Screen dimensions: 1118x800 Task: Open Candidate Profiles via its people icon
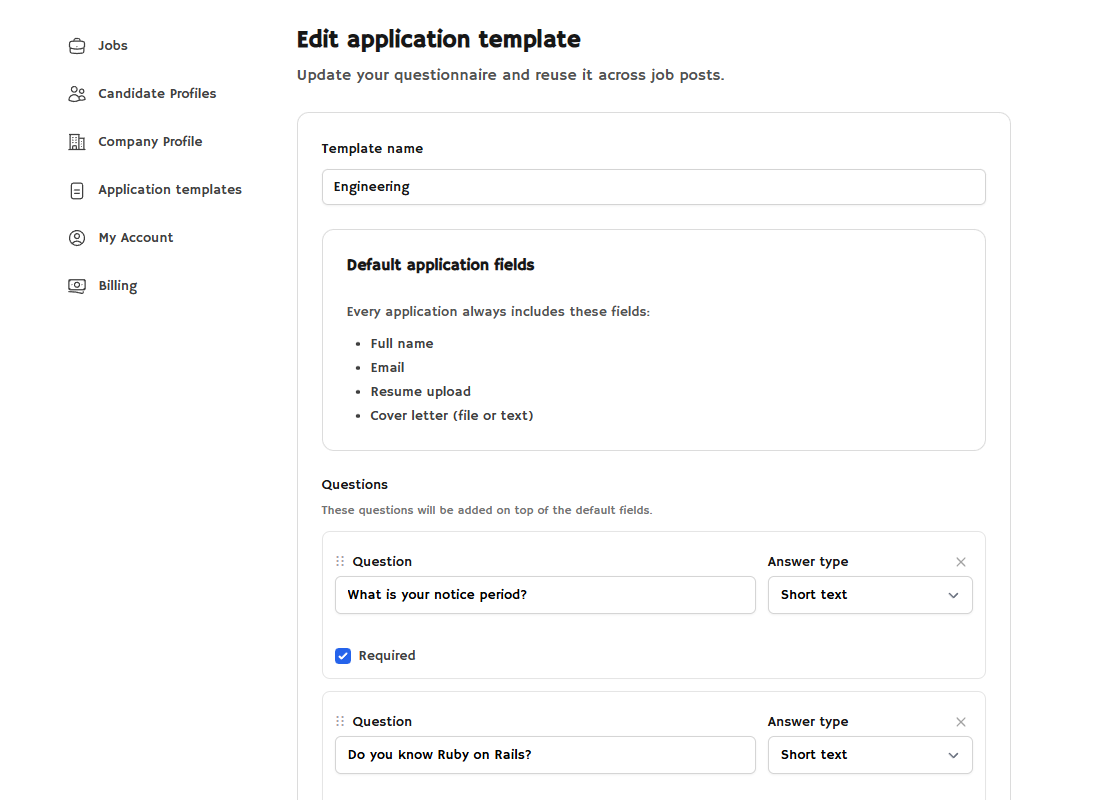[x=76, y=93]
